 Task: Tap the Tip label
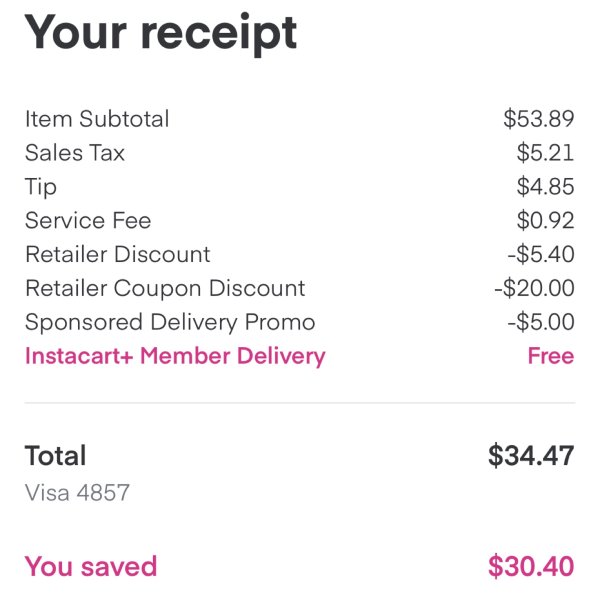click(41, 188)
